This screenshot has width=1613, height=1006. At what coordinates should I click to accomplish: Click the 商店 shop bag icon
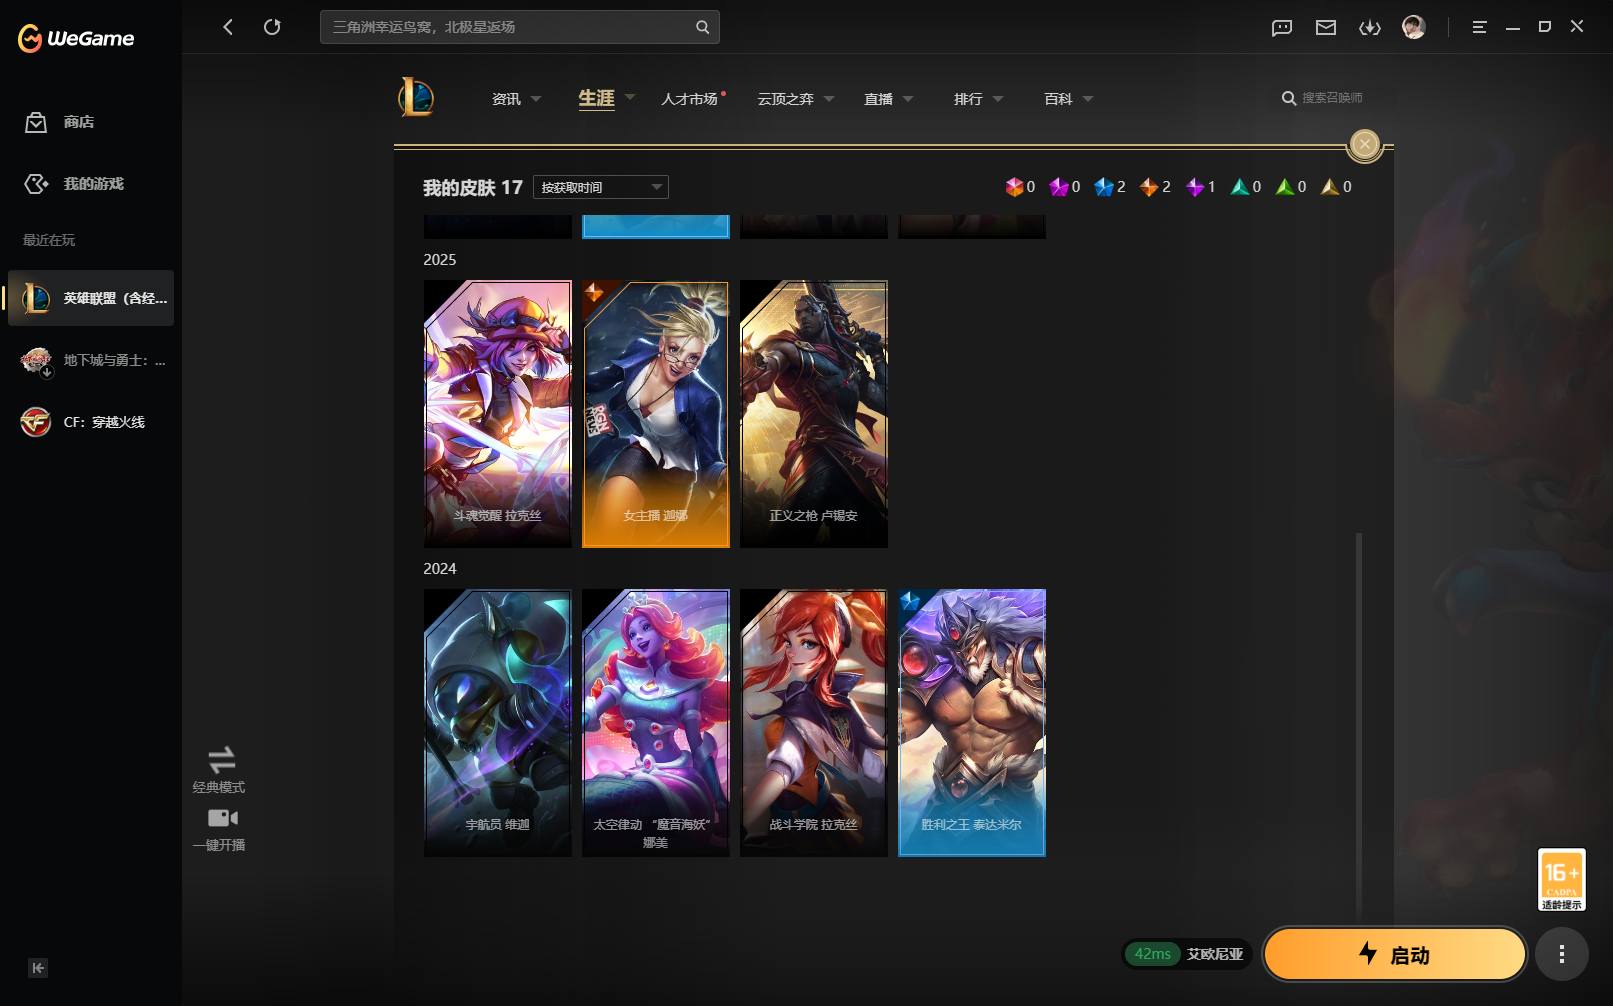click(x=36, y=122)
